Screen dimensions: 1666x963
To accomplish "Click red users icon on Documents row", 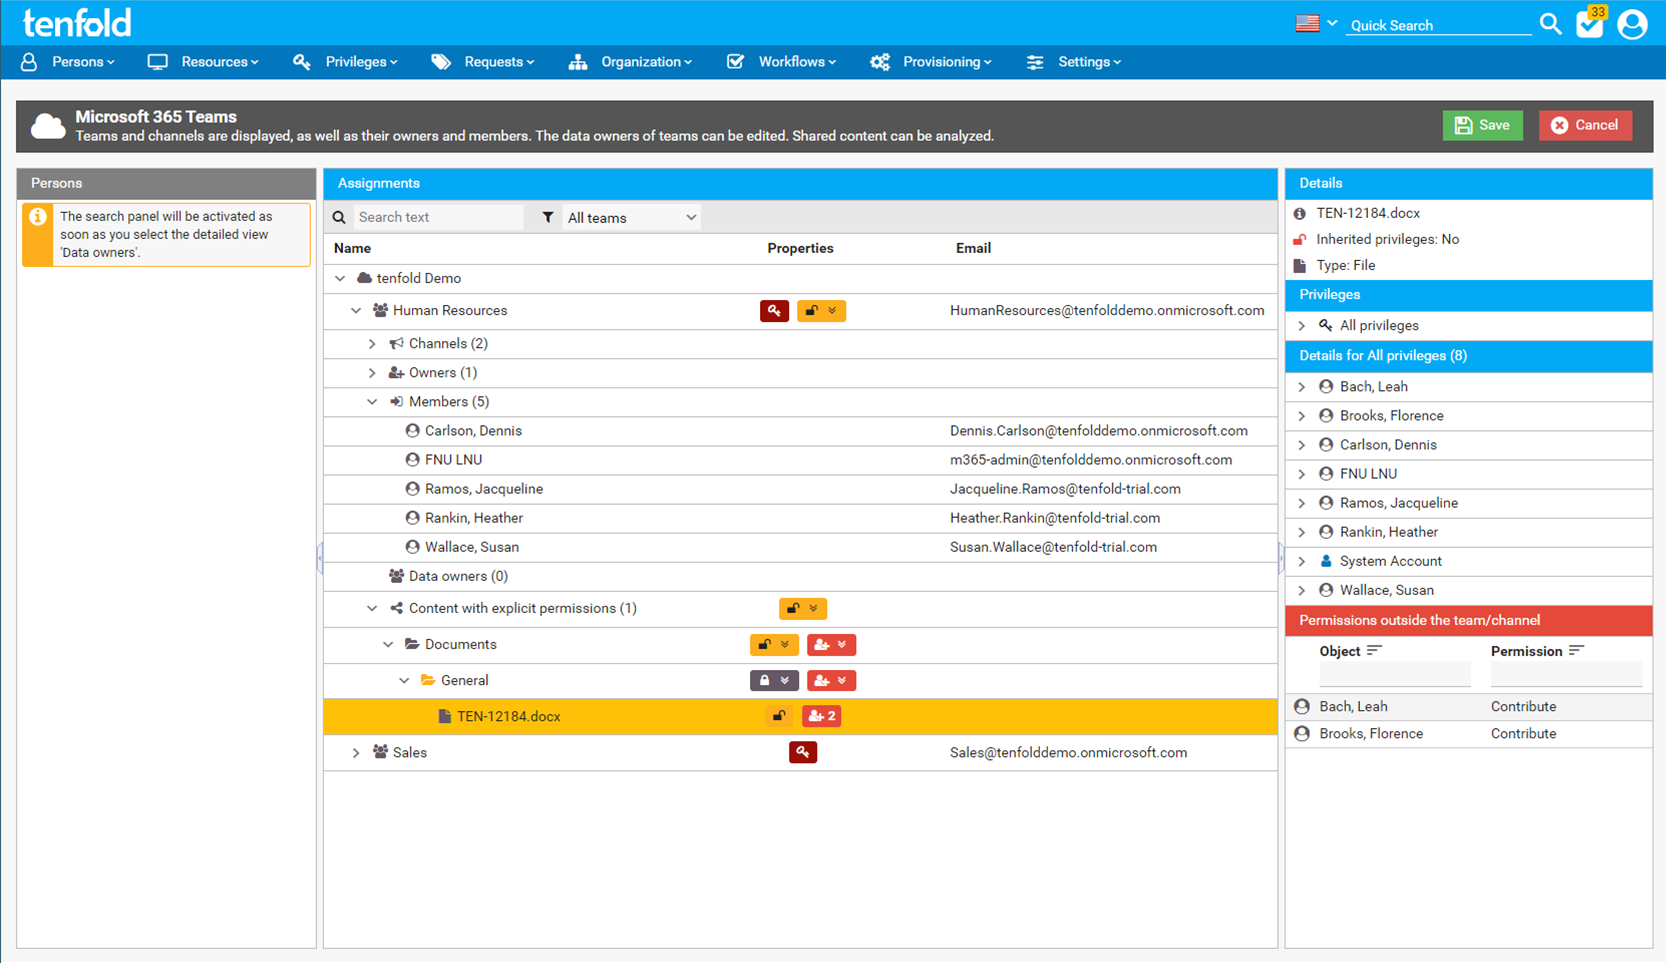I will click(x=831, y=645).
